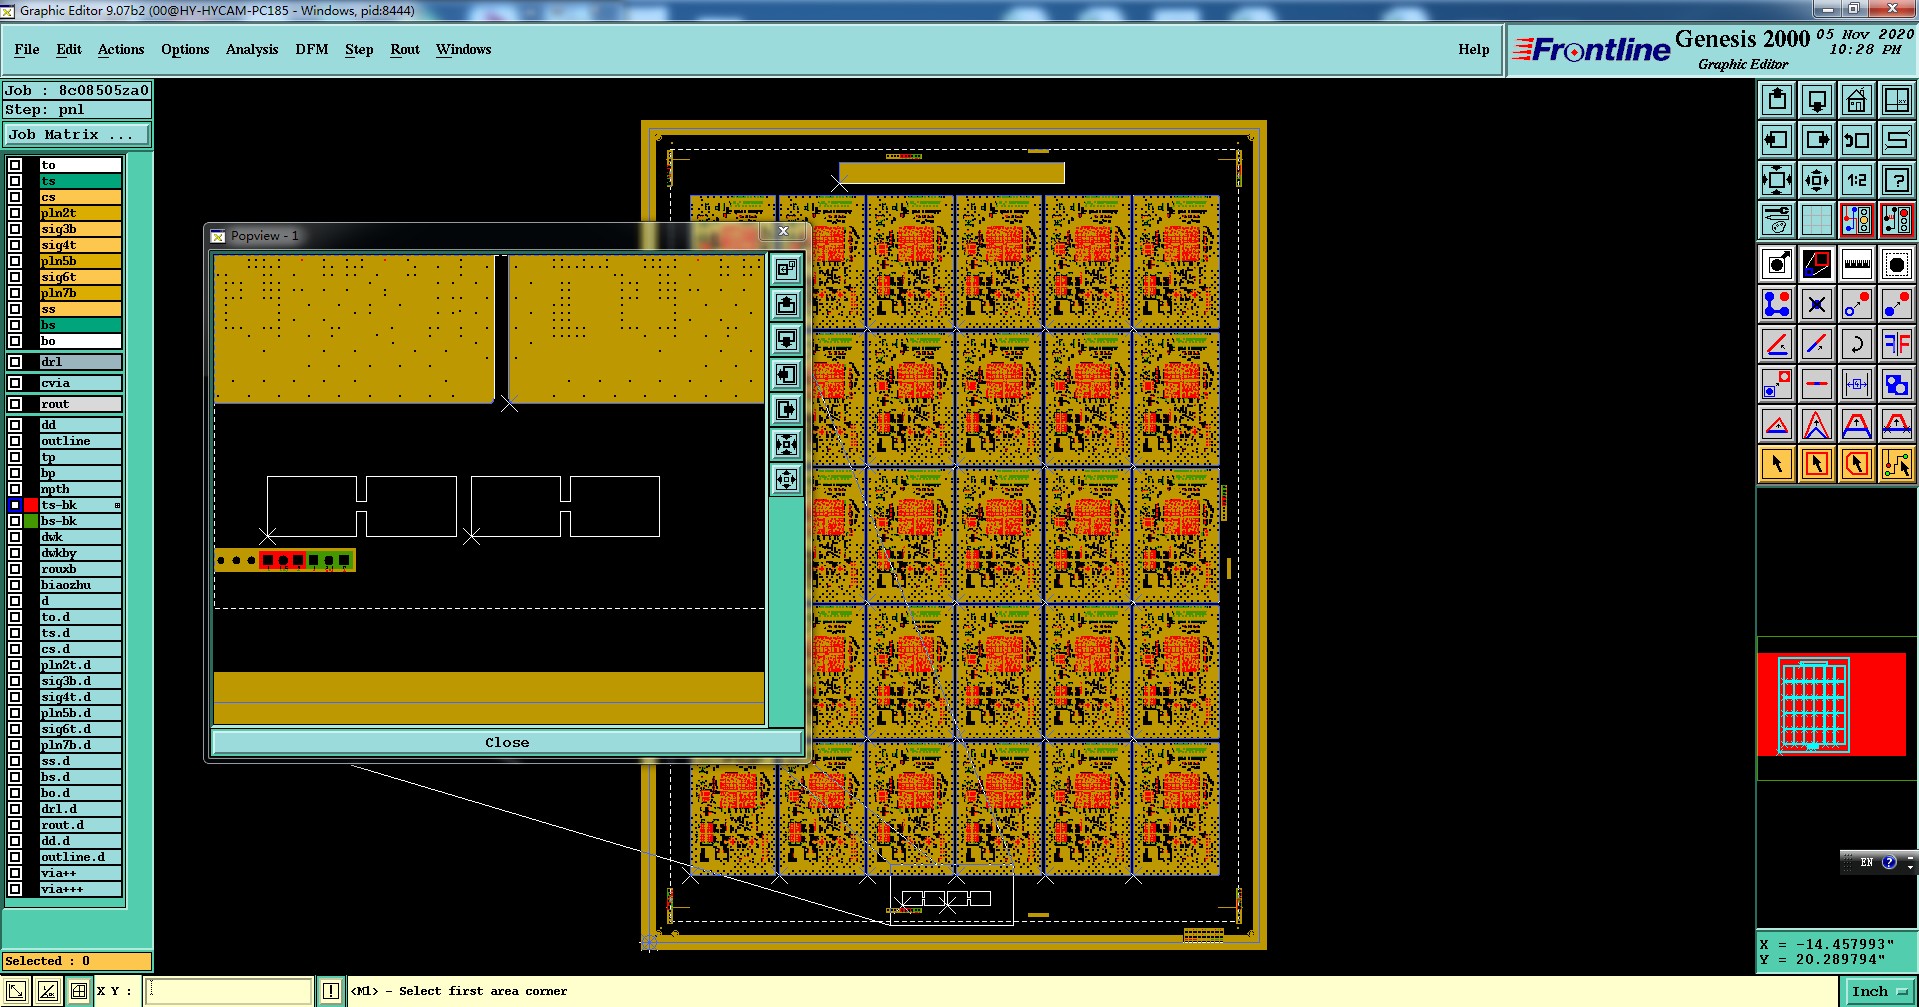Toggle checkbox for layer 'rout'

15,404
